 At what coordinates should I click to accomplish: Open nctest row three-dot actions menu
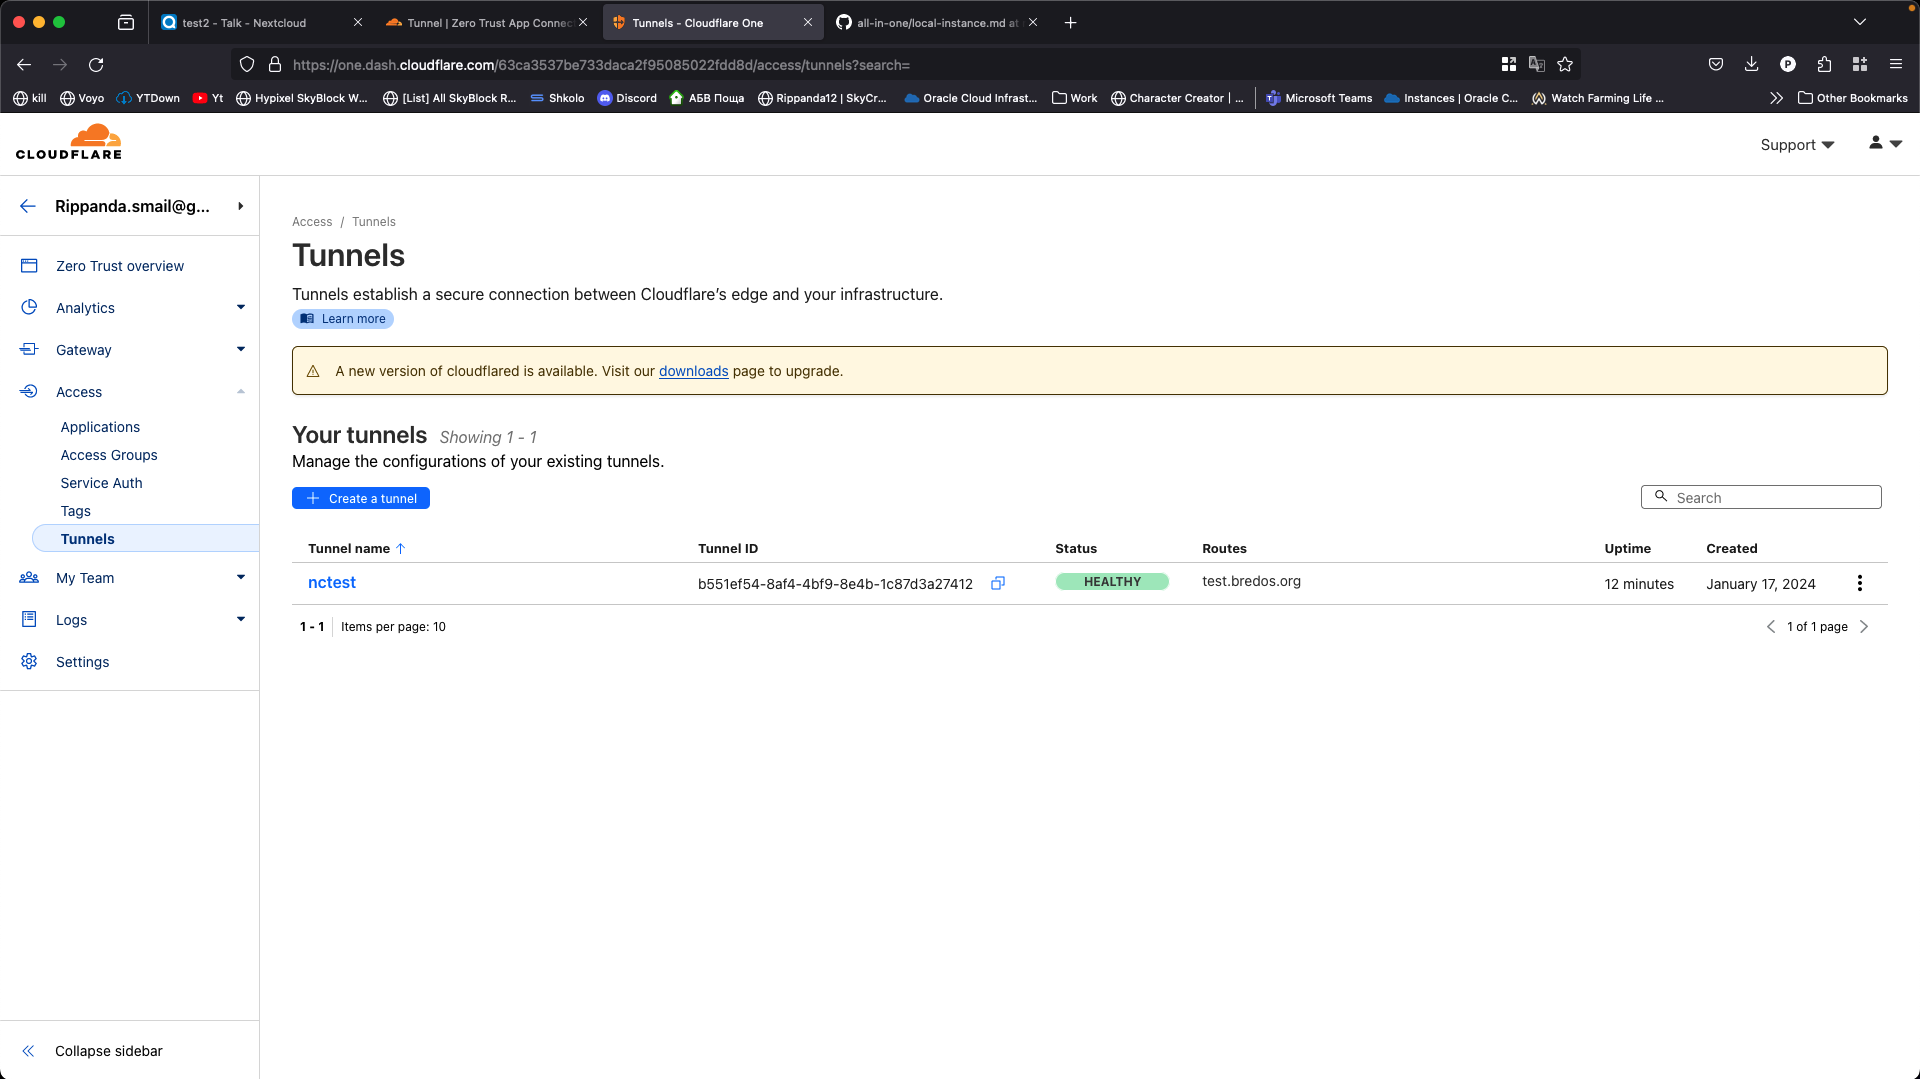1859,583
